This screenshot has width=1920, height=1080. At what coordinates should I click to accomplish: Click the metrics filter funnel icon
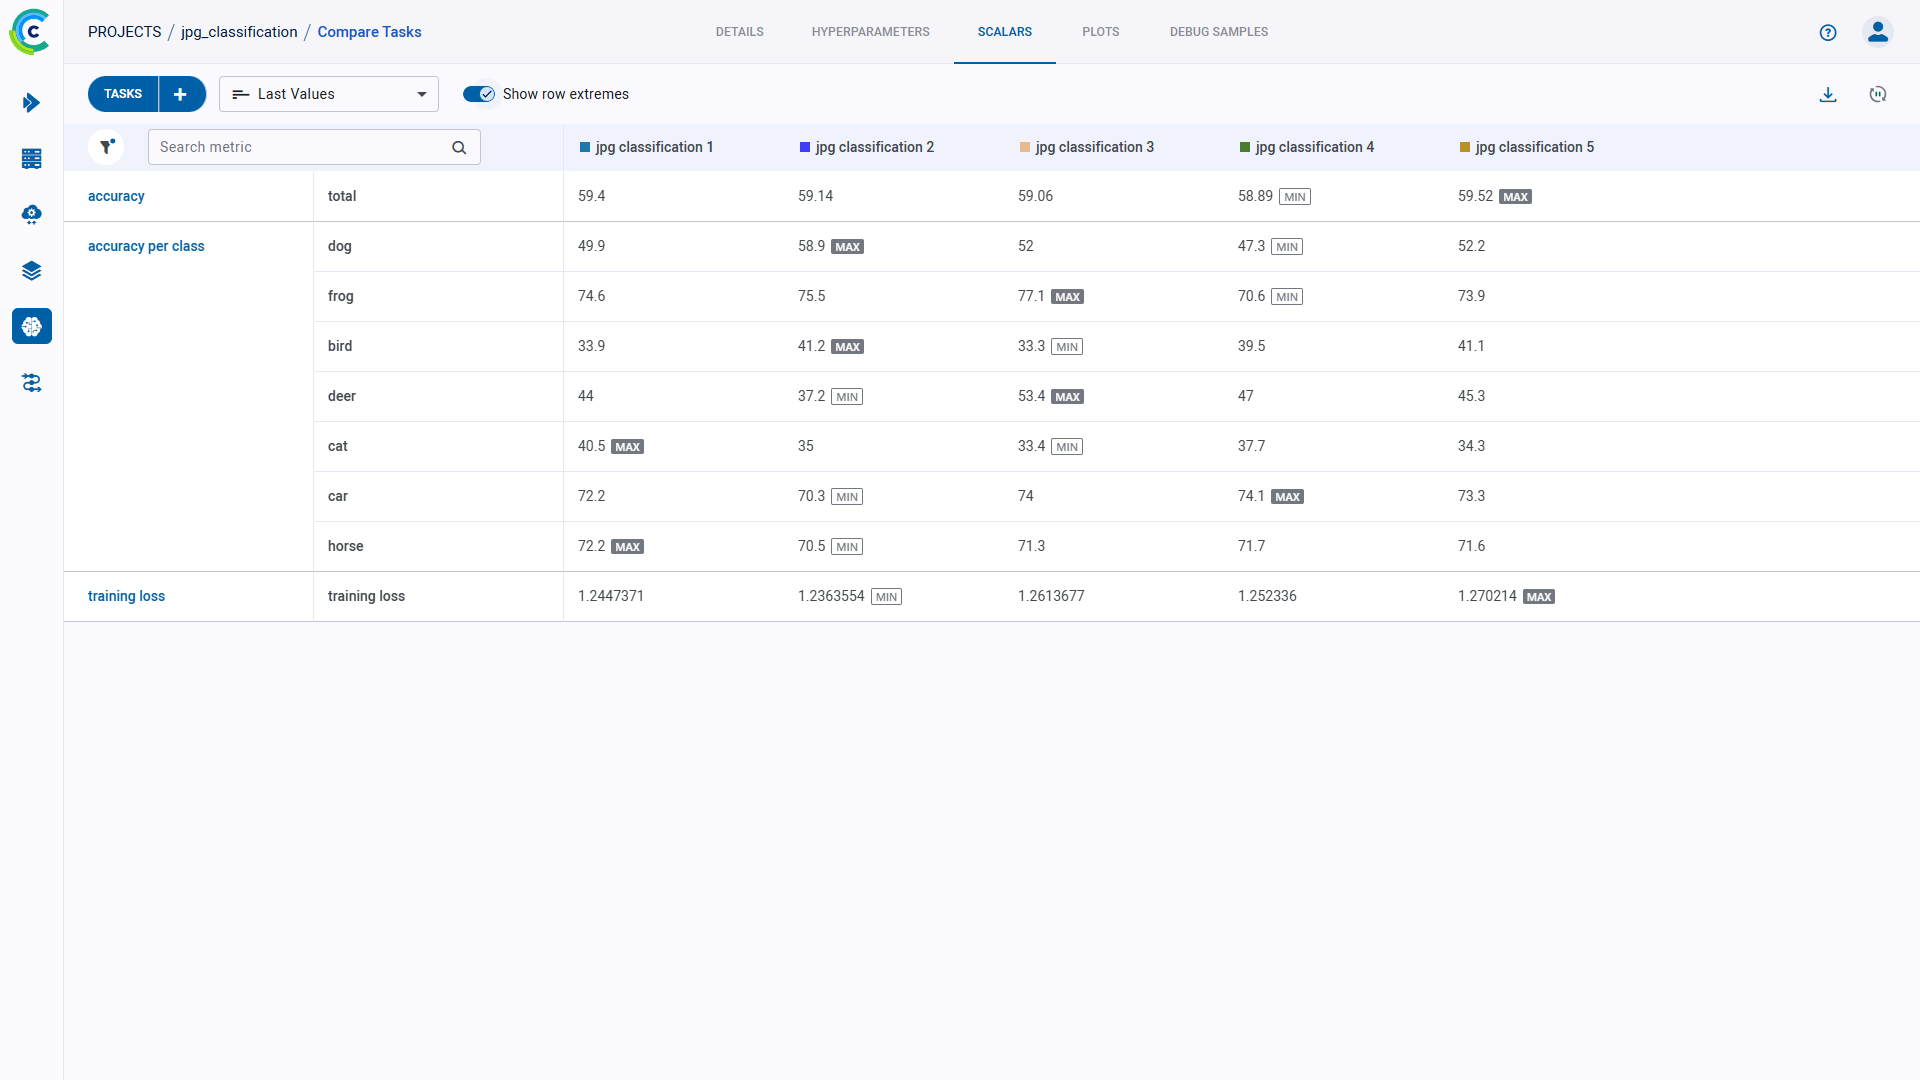point(107,146)
